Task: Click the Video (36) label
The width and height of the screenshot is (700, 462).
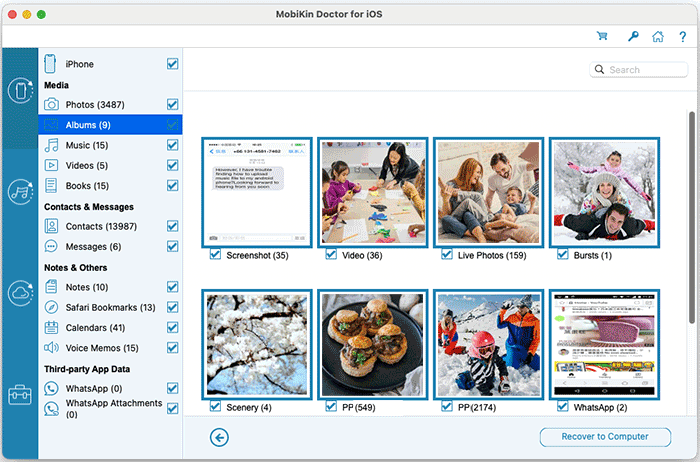Action: pyautogui.click(x=362, y=255)
